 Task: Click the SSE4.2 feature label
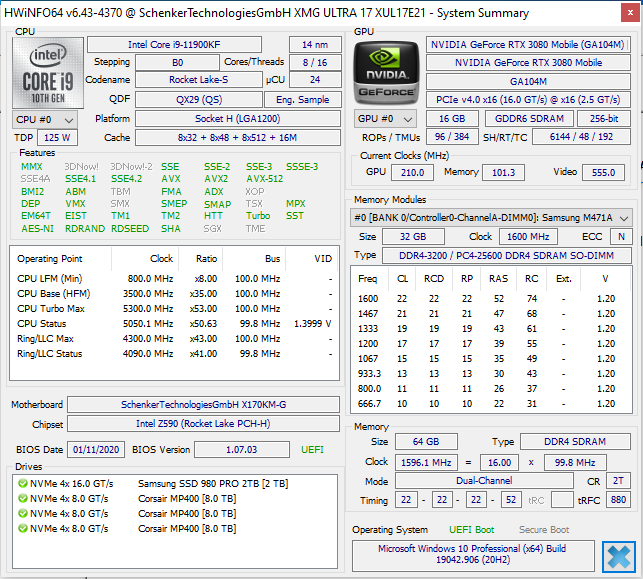[126, 179]
